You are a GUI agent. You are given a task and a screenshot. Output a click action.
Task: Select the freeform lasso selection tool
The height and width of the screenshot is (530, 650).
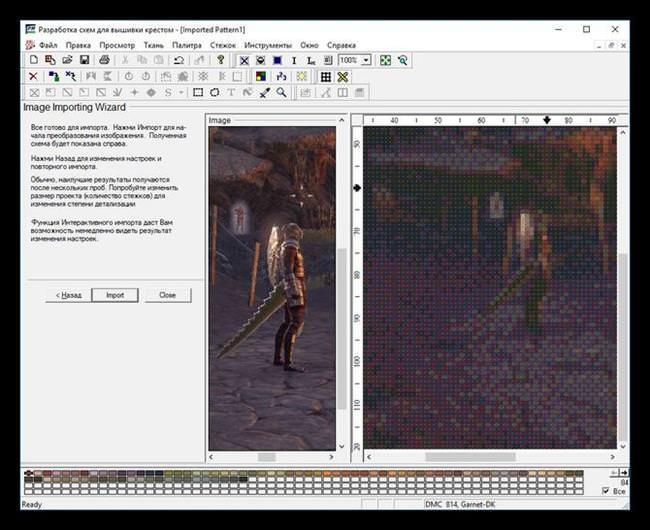coord(214,92)
